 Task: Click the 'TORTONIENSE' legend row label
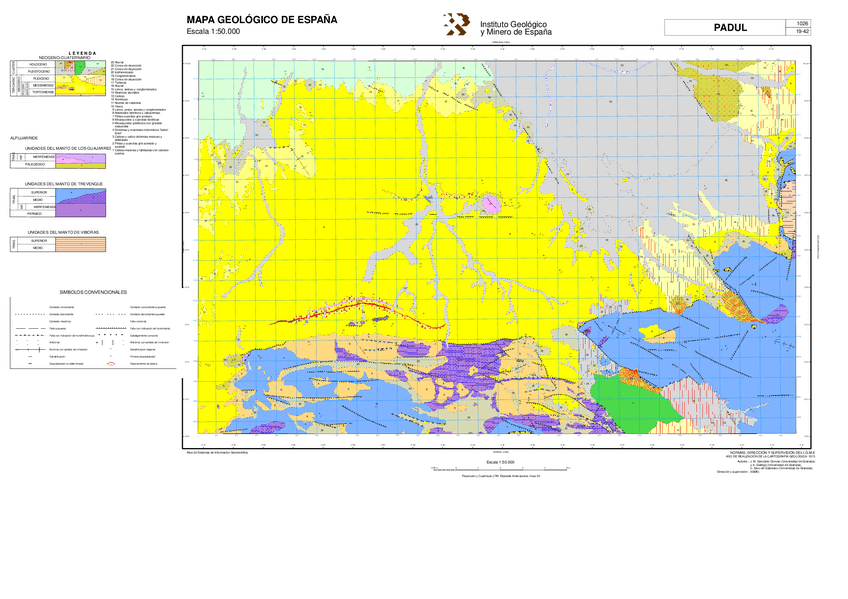43,92
